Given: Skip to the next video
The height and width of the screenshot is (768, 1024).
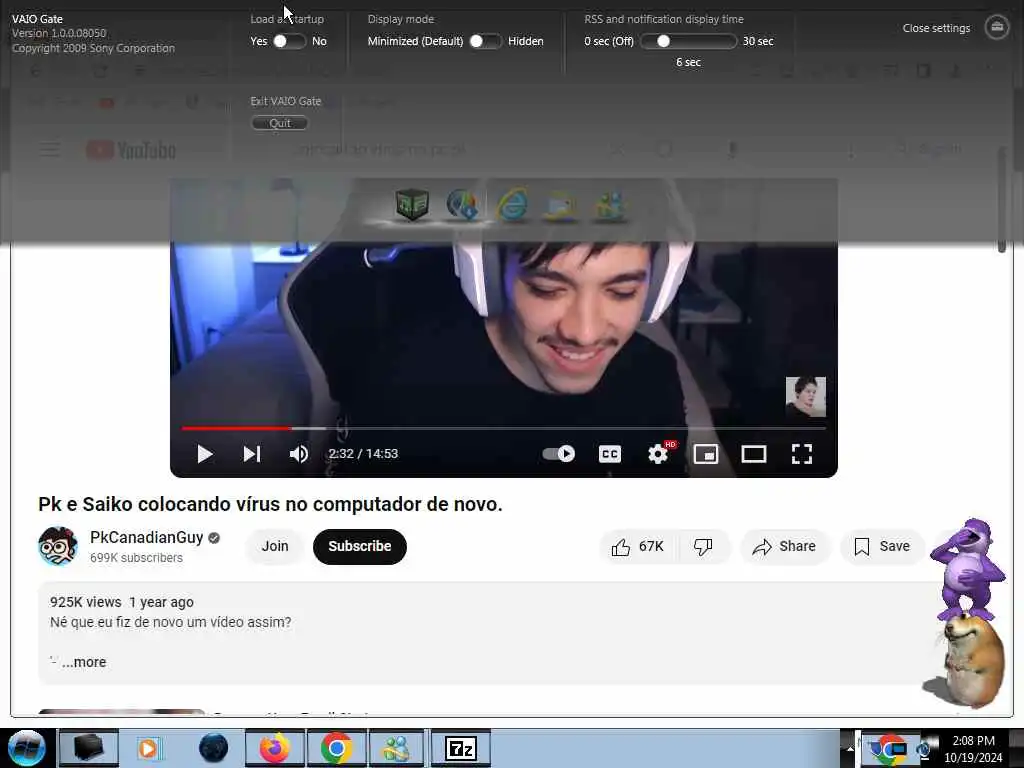Looking at the screenshot, I should (x=251, y=454).
